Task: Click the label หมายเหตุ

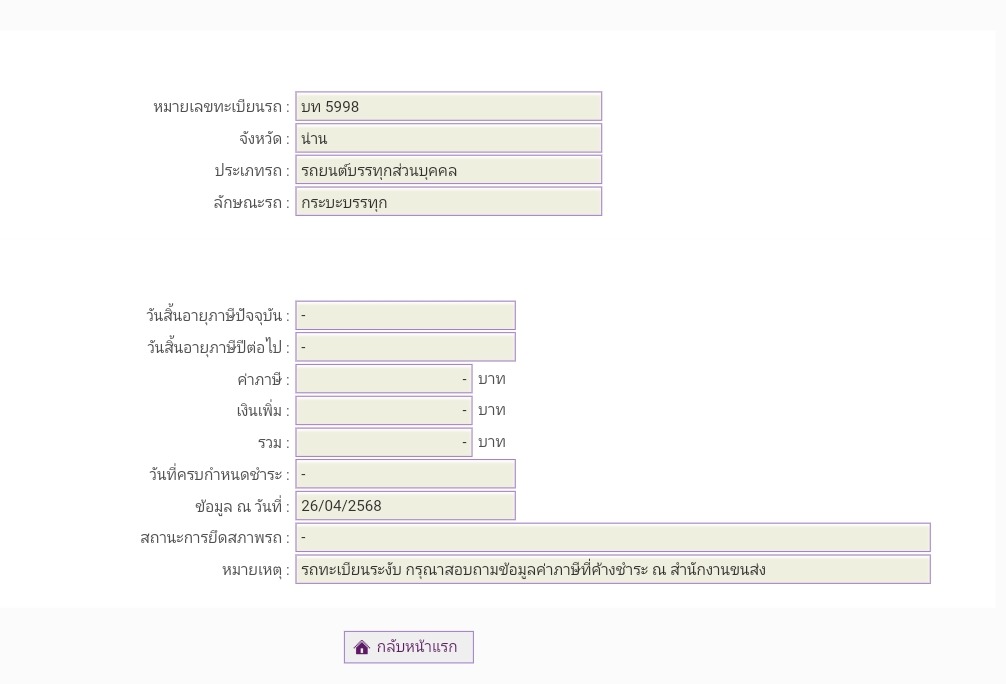Action: (256, 570)
